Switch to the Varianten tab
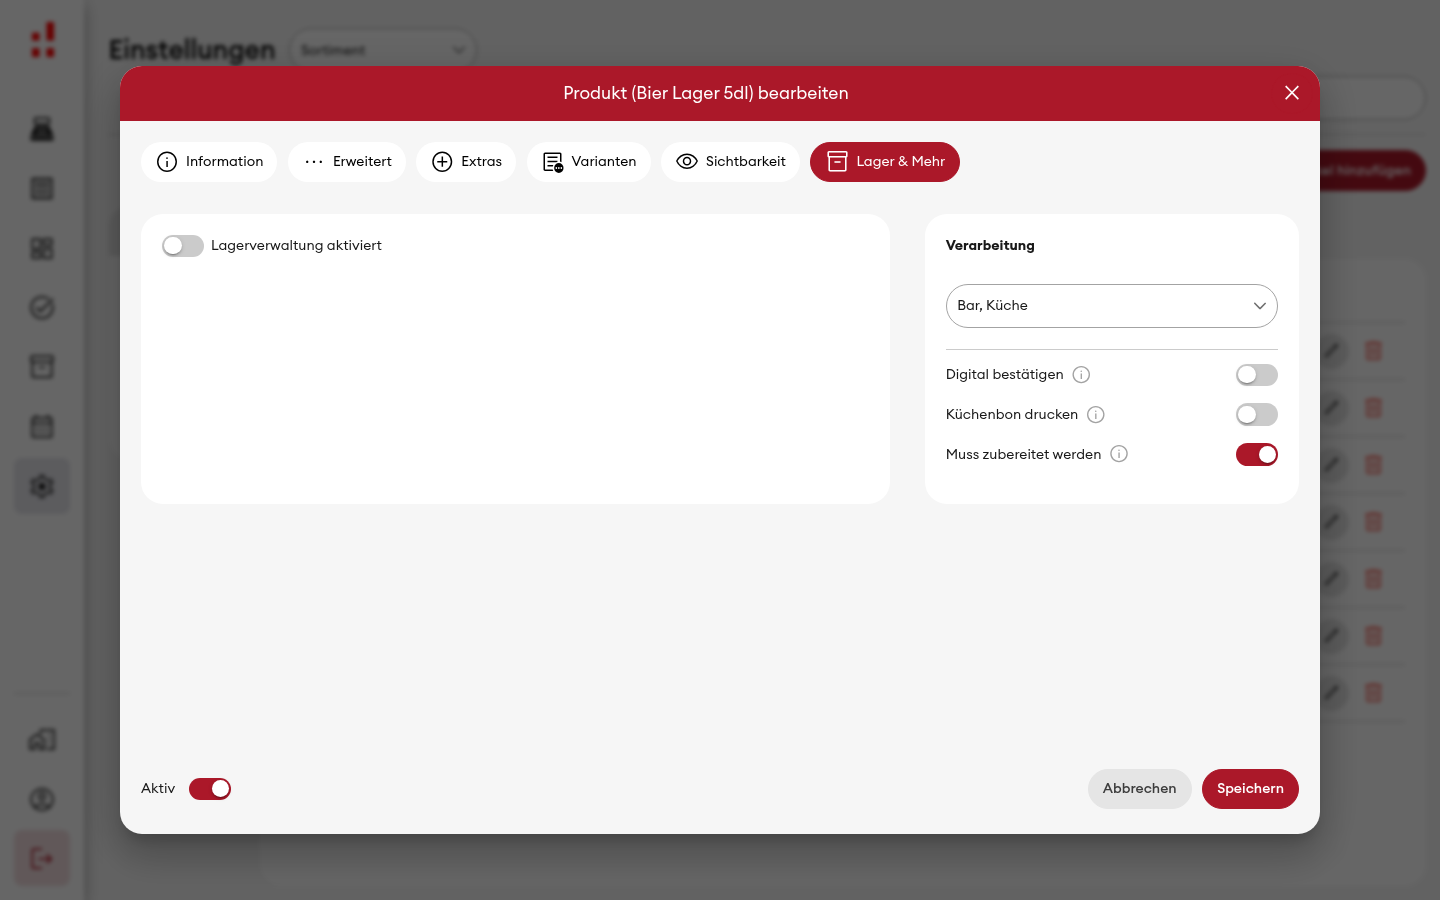The width and height of the screenshot is (1440, 900). 589,162
